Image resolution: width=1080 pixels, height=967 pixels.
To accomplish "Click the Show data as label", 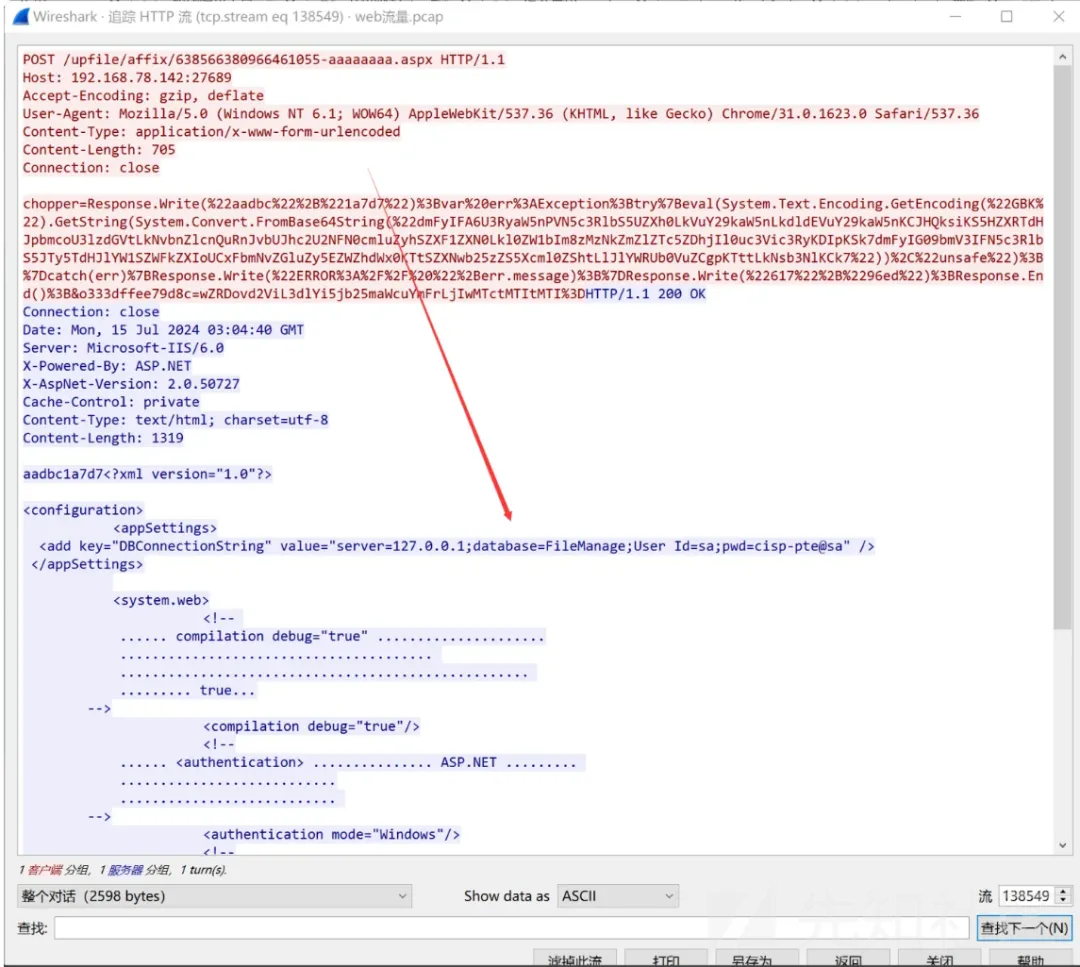I will (506, 896).
